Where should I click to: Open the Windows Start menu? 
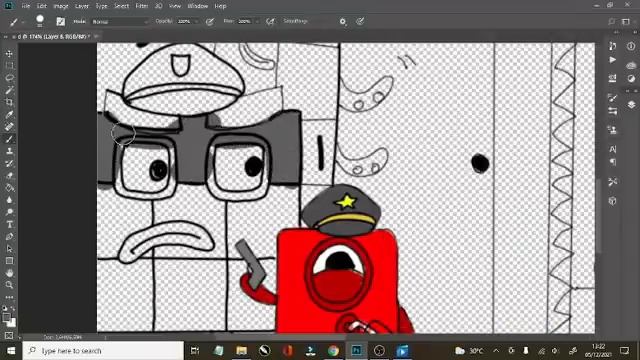[11, 351]
